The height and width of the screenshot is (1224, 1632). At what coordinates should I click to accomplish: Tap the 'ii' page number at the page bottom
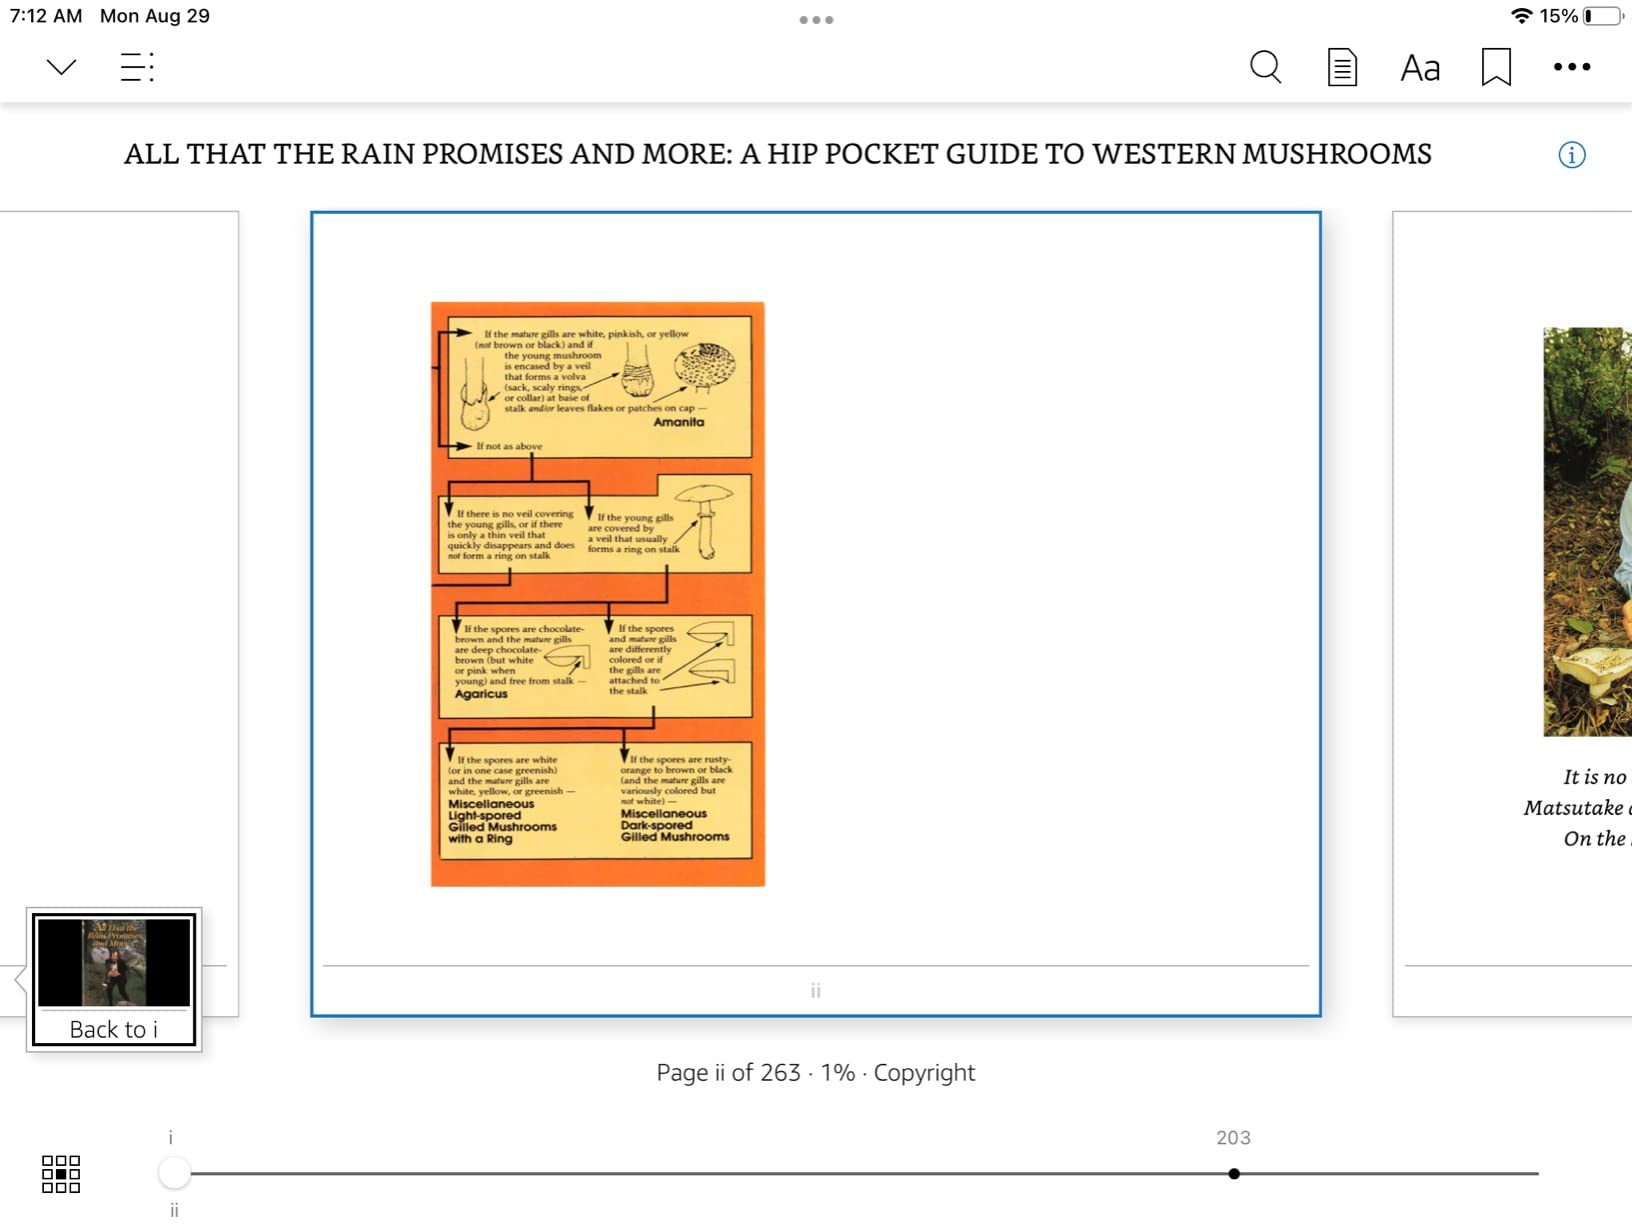pos(815,991)
